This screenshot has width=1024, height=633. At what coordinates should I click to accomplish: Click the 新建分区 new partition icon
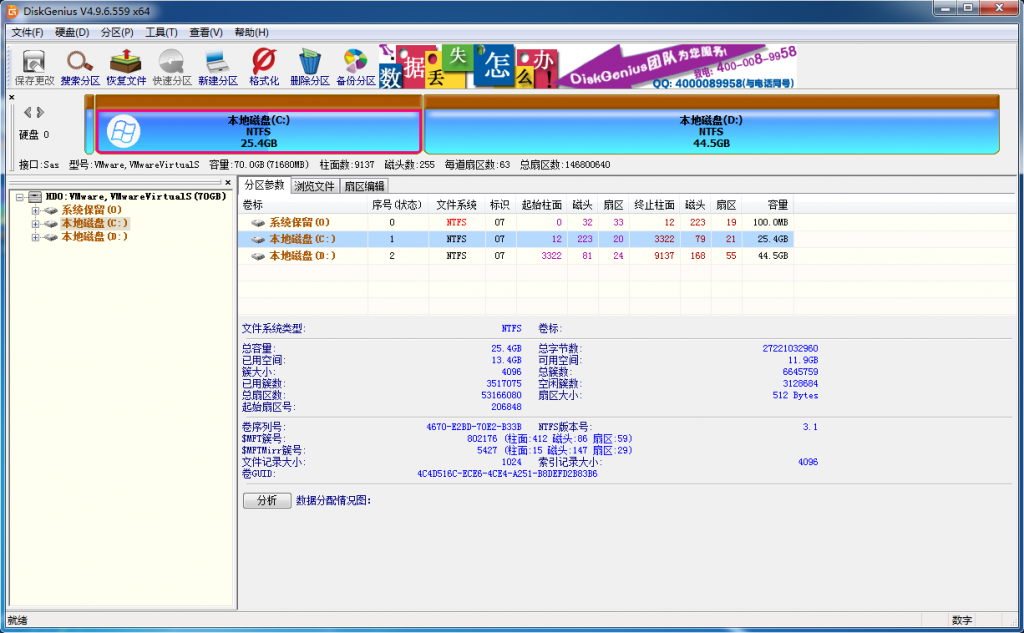click(x=217, y=67)
